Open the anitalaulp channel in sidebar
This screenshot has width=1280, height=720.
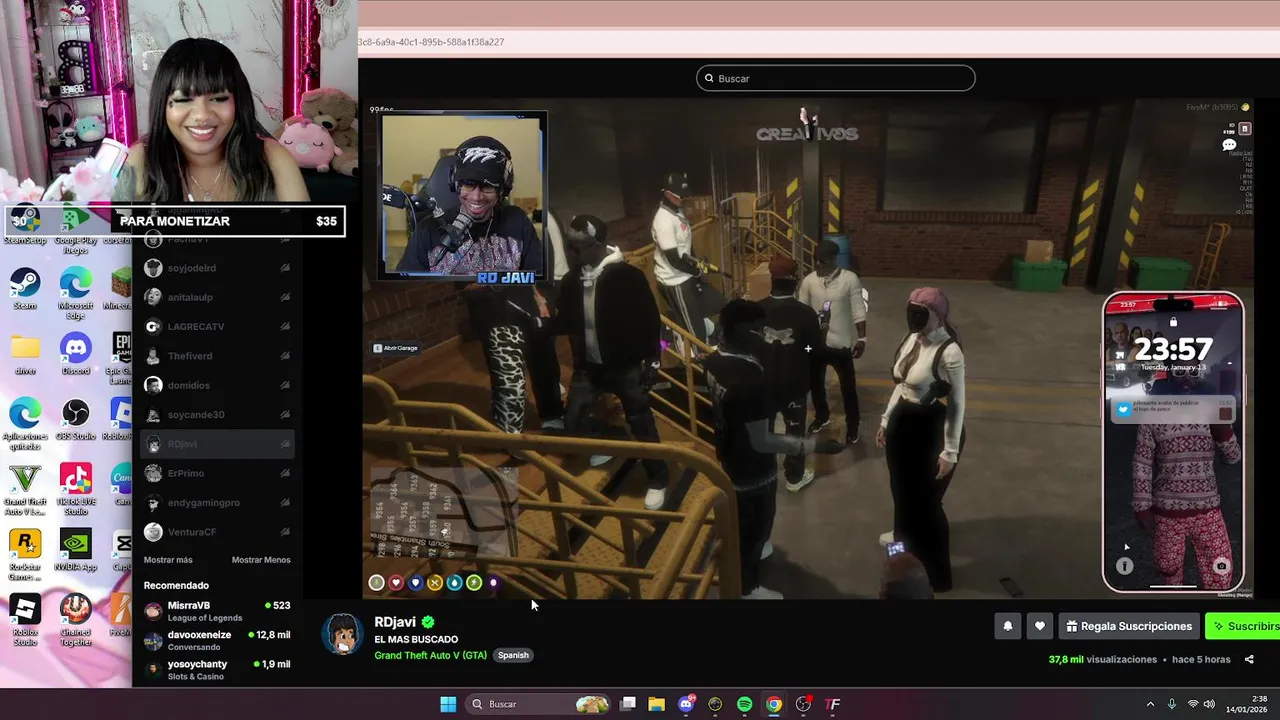pos(218,297)
